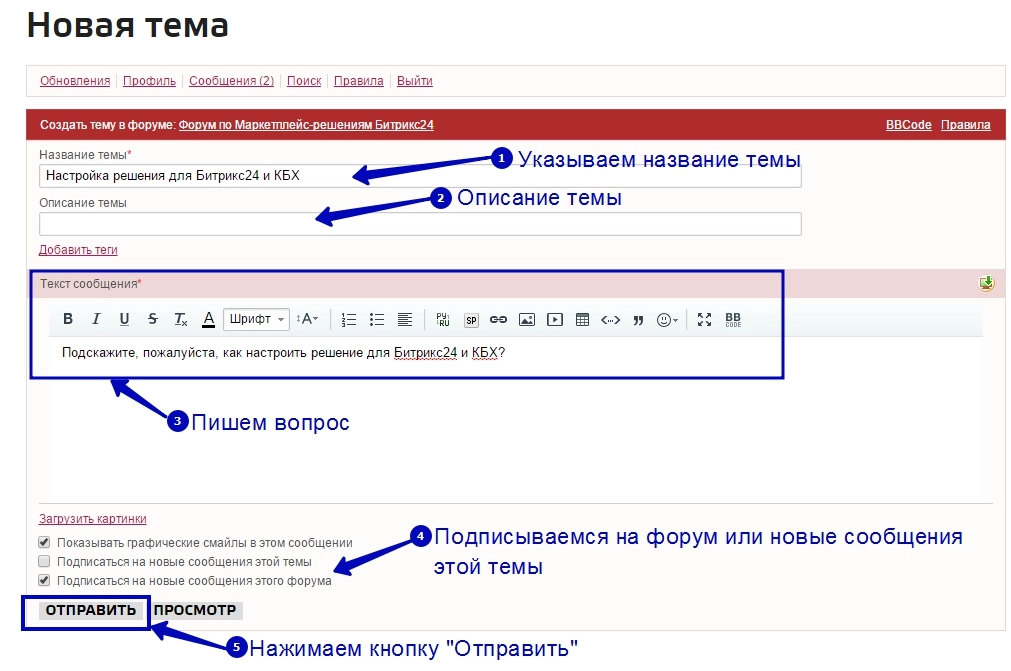The image size is (1011, 671).
Task: Insert an image into the message
Action: 526,319
